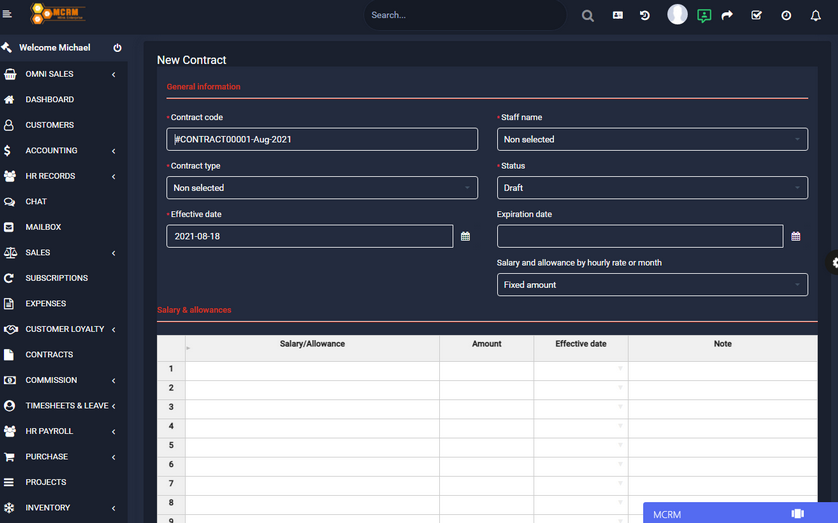Viewport: 838px width, 523px height.
Task: Open the Contract type dropdown
Action: pyautogui.click(x=322, y=188)
